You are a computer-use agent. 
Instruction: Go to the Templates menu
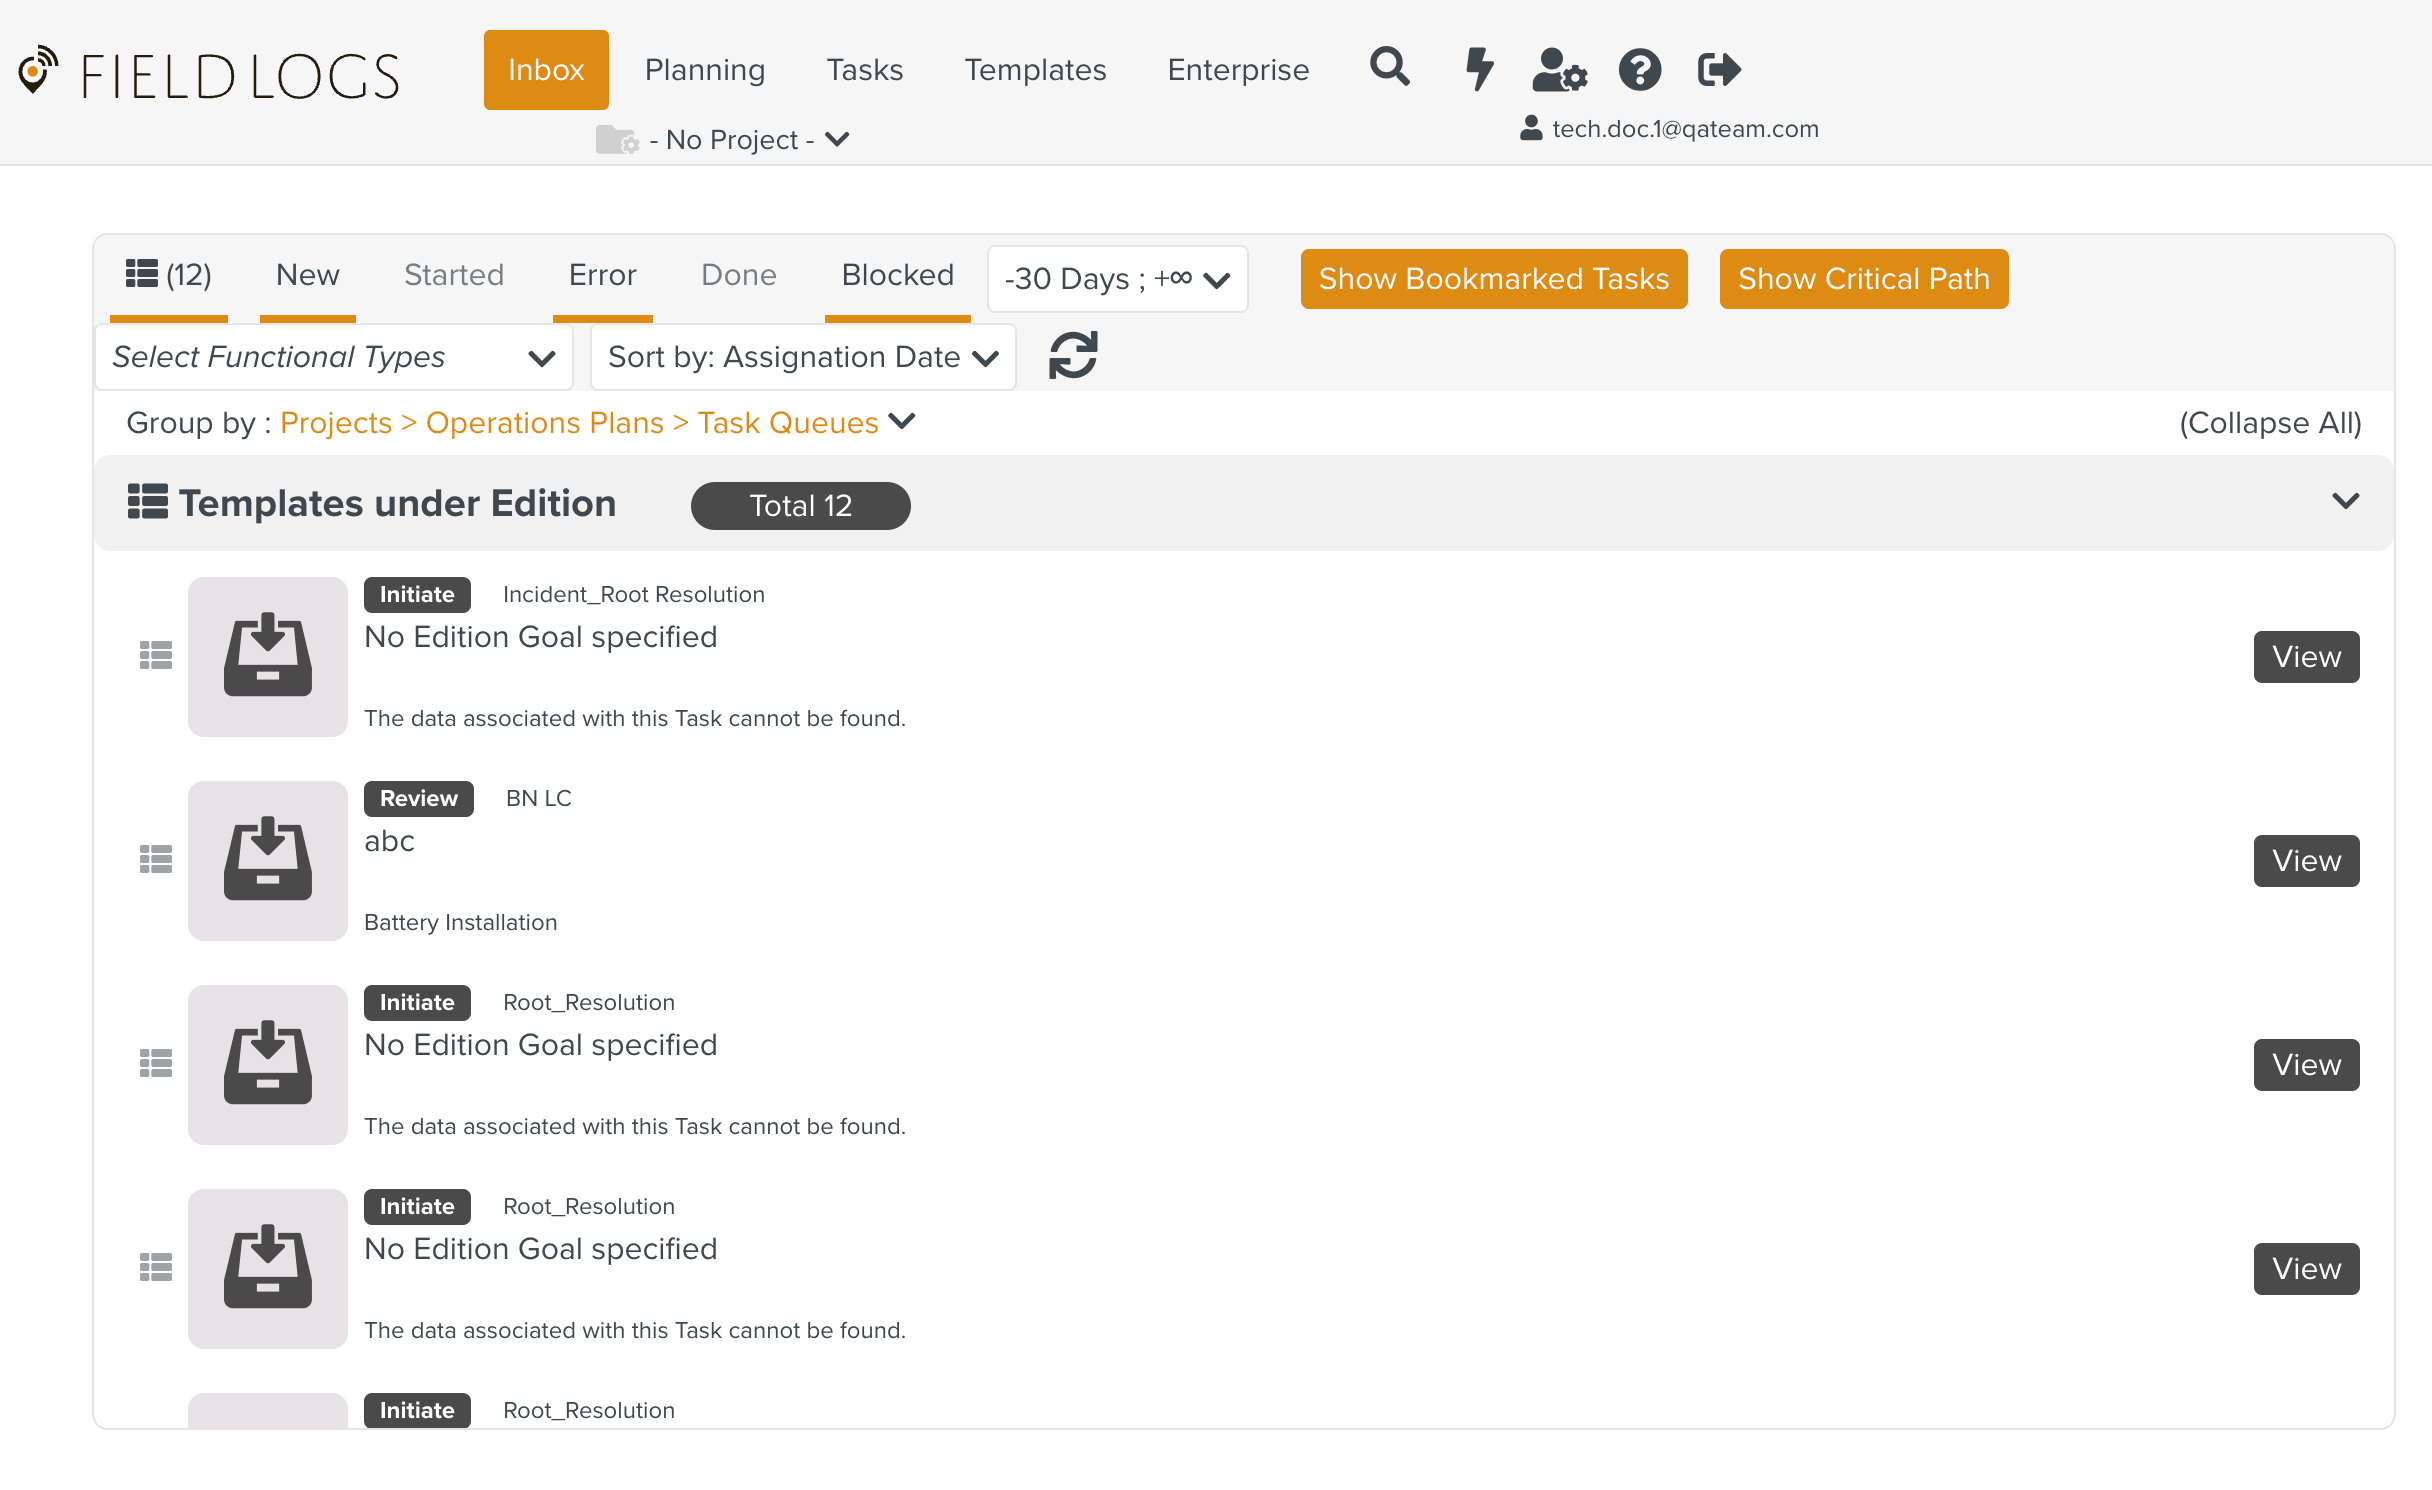click(1034, 70)
